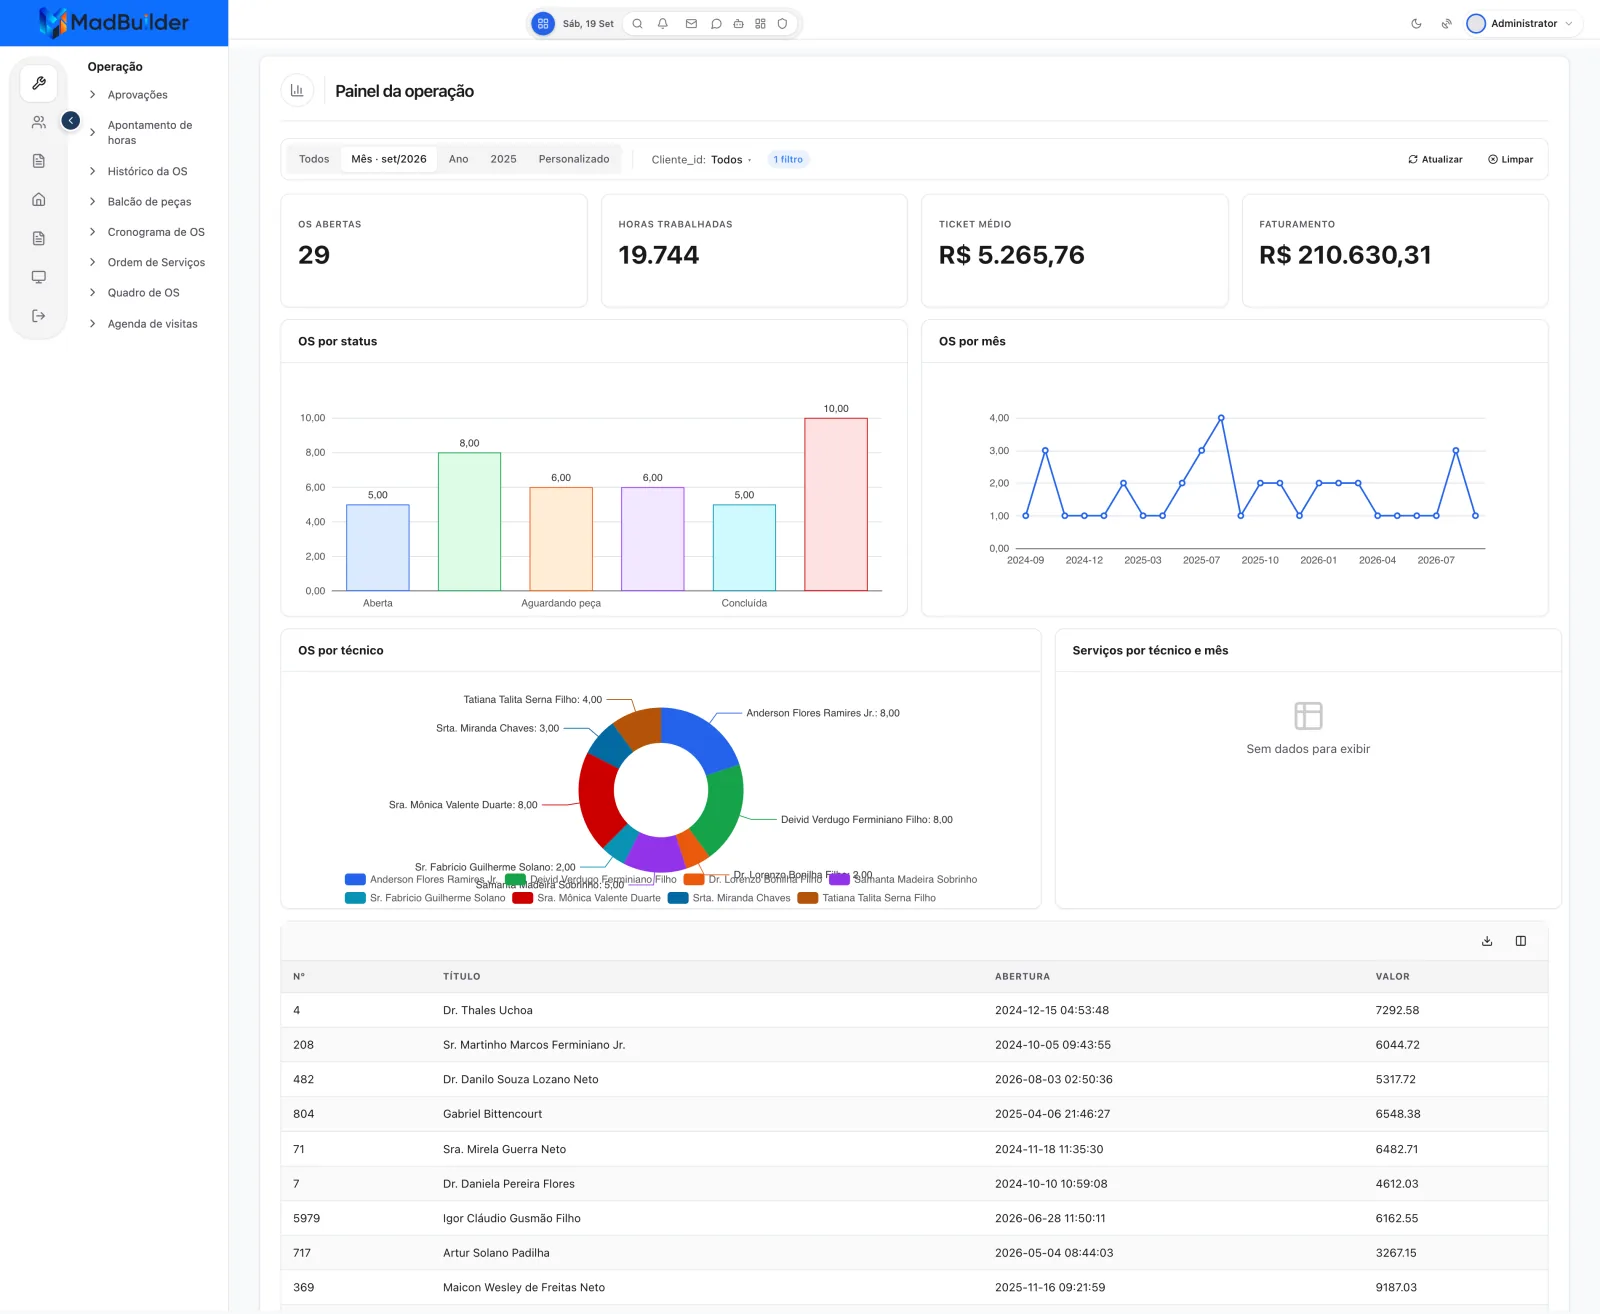Expand Balcão de peças menu item
This screenshot has width=1600, height=1314.
click(149, 202)
